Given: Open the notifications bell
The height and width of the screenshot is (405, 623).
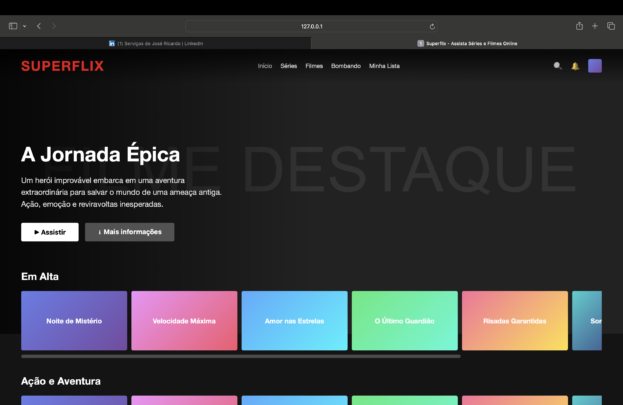Looking at the screenshot, I should [x=575, y=66].
